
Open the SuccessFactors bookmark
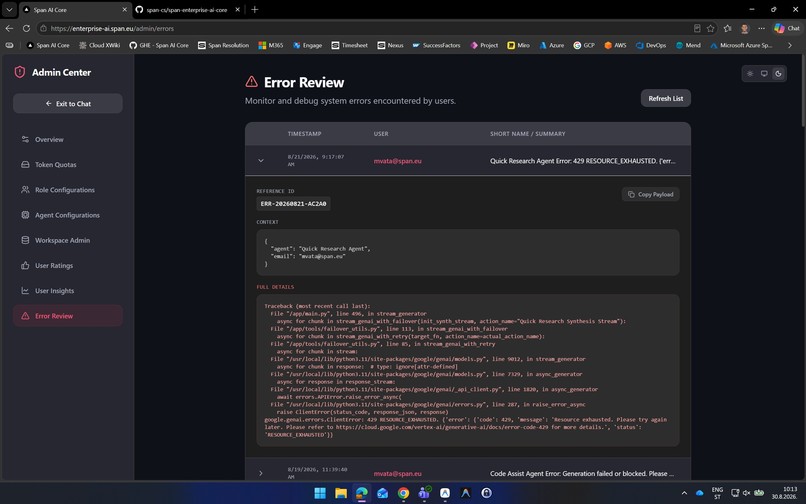[x=436, y=45]
